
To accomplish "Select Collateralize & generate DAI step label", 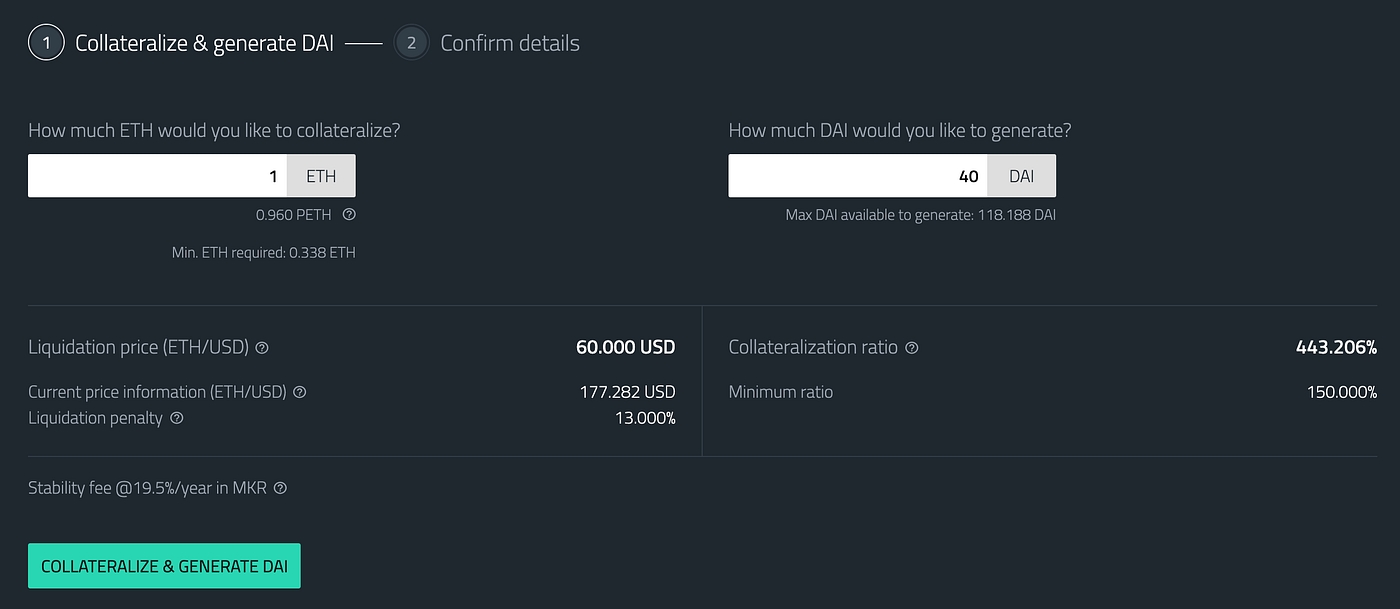I will pyautogui.click(x=204, y=43).
